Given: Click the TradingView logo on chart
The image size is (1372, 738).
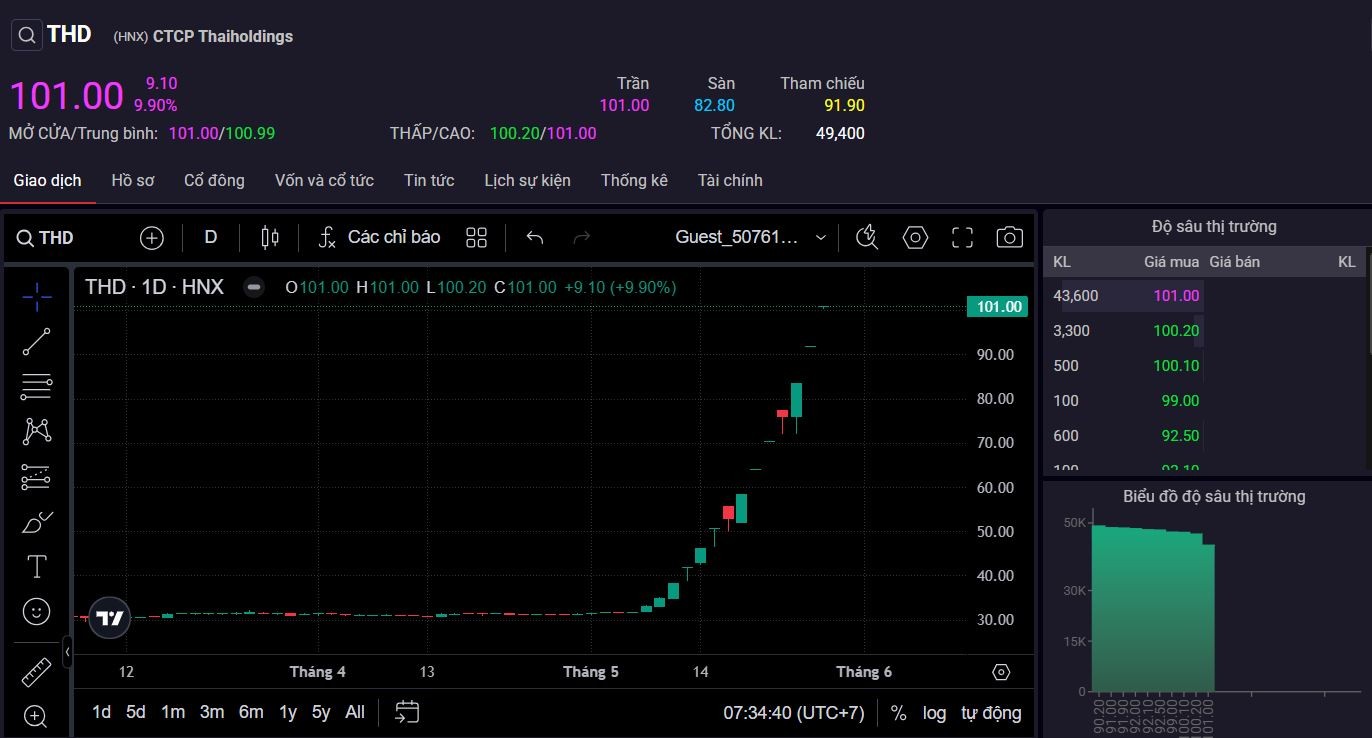Looking at the screenshot, I should 109,618.
